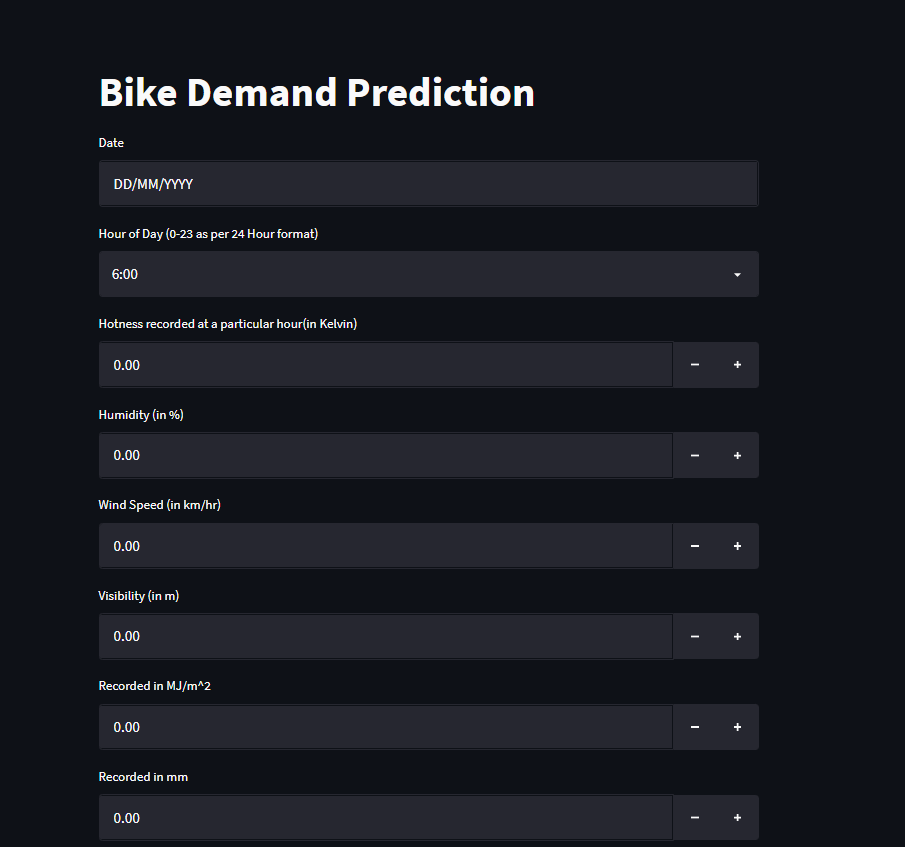The width and height of the screenshot is (905, 847).
Task: Click the Recorded in mm input box
Action: (385, 817)
